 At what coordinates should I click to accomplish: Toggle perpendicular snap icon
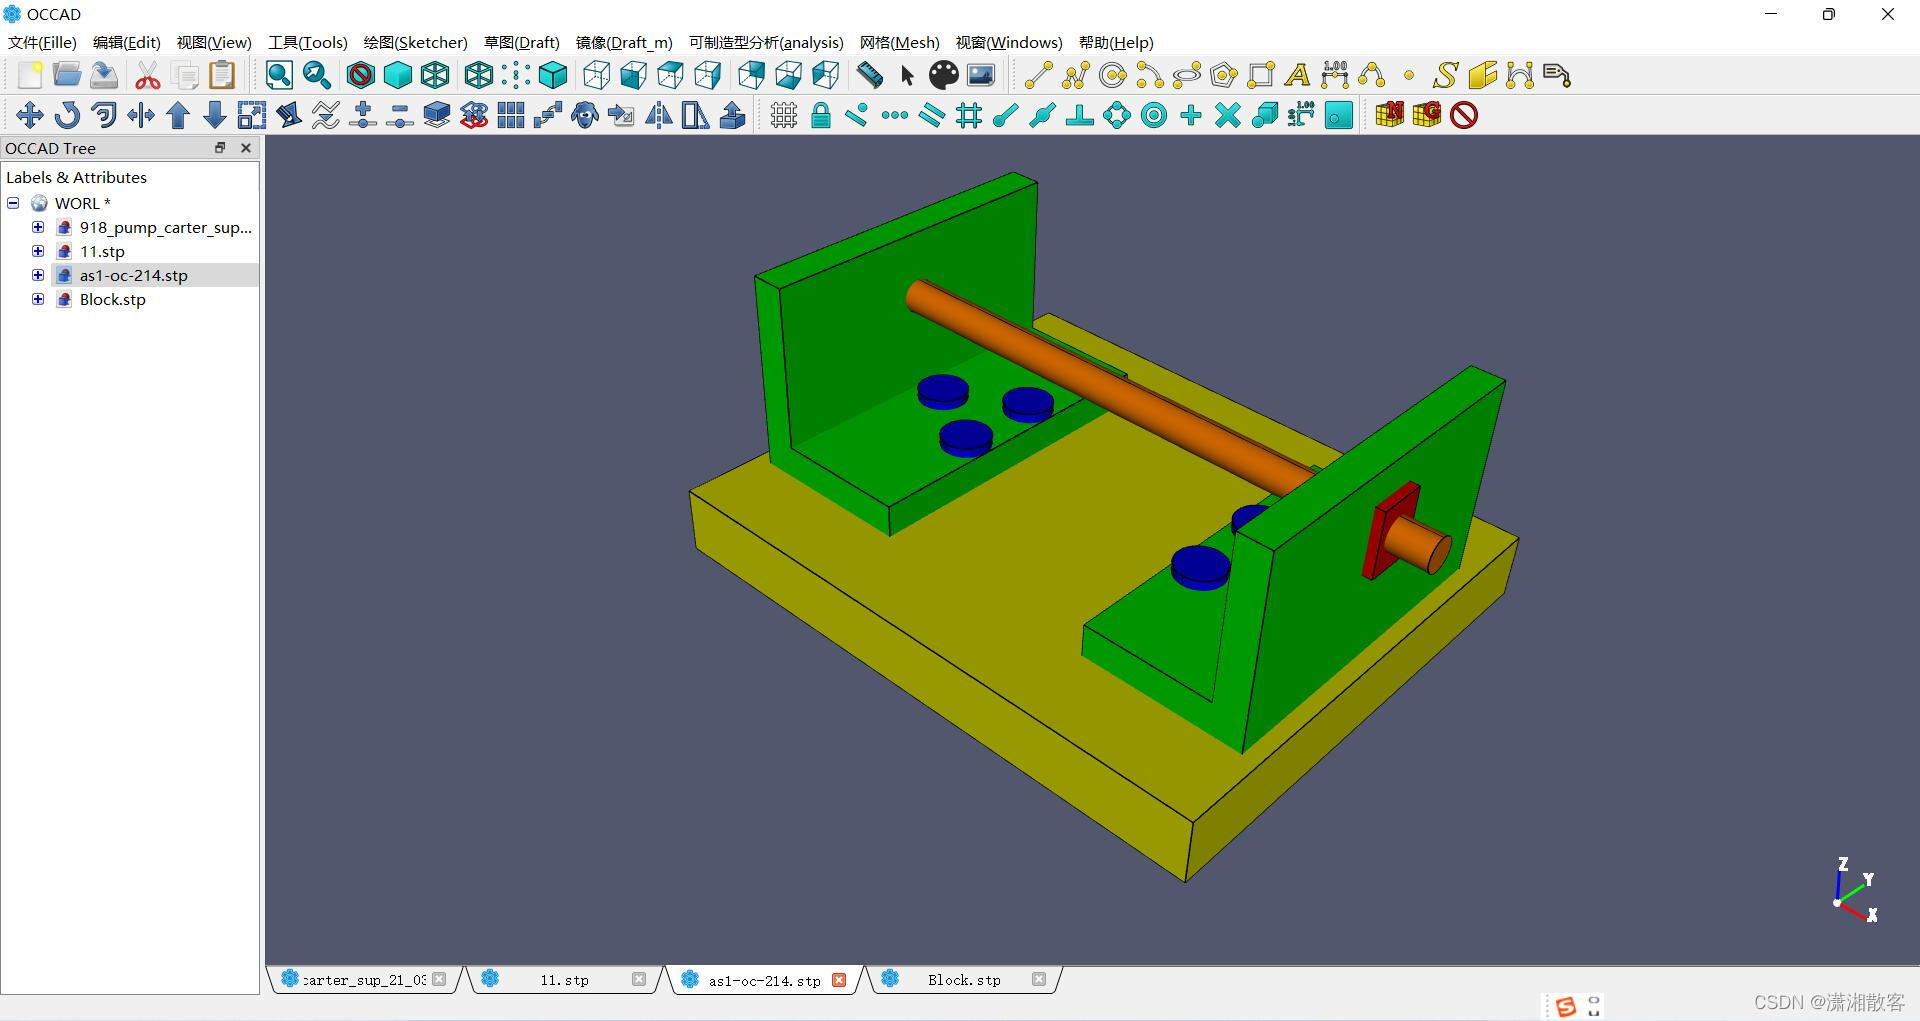click(x=1080, y=115)
